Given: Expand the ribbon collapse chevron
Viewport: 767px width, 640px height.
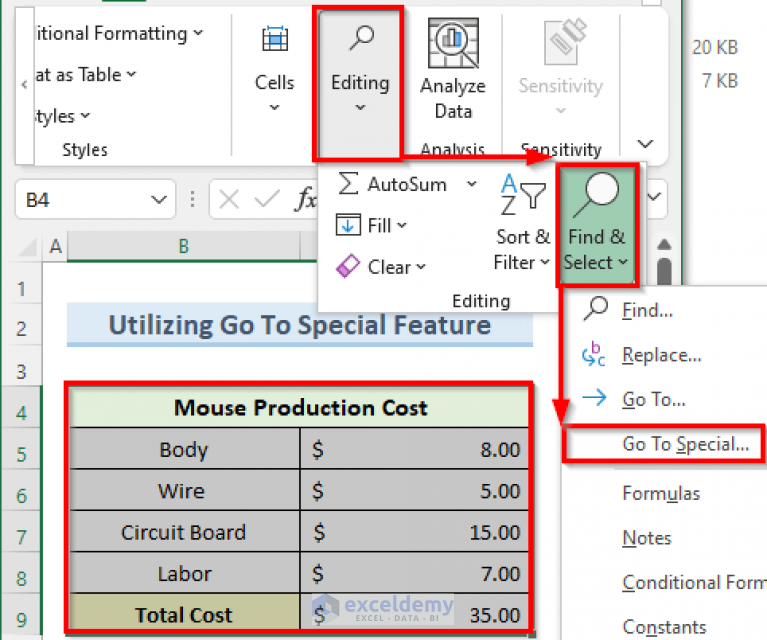Looking at the screenshot, I should pyautogui.click(x=645, y=144).
